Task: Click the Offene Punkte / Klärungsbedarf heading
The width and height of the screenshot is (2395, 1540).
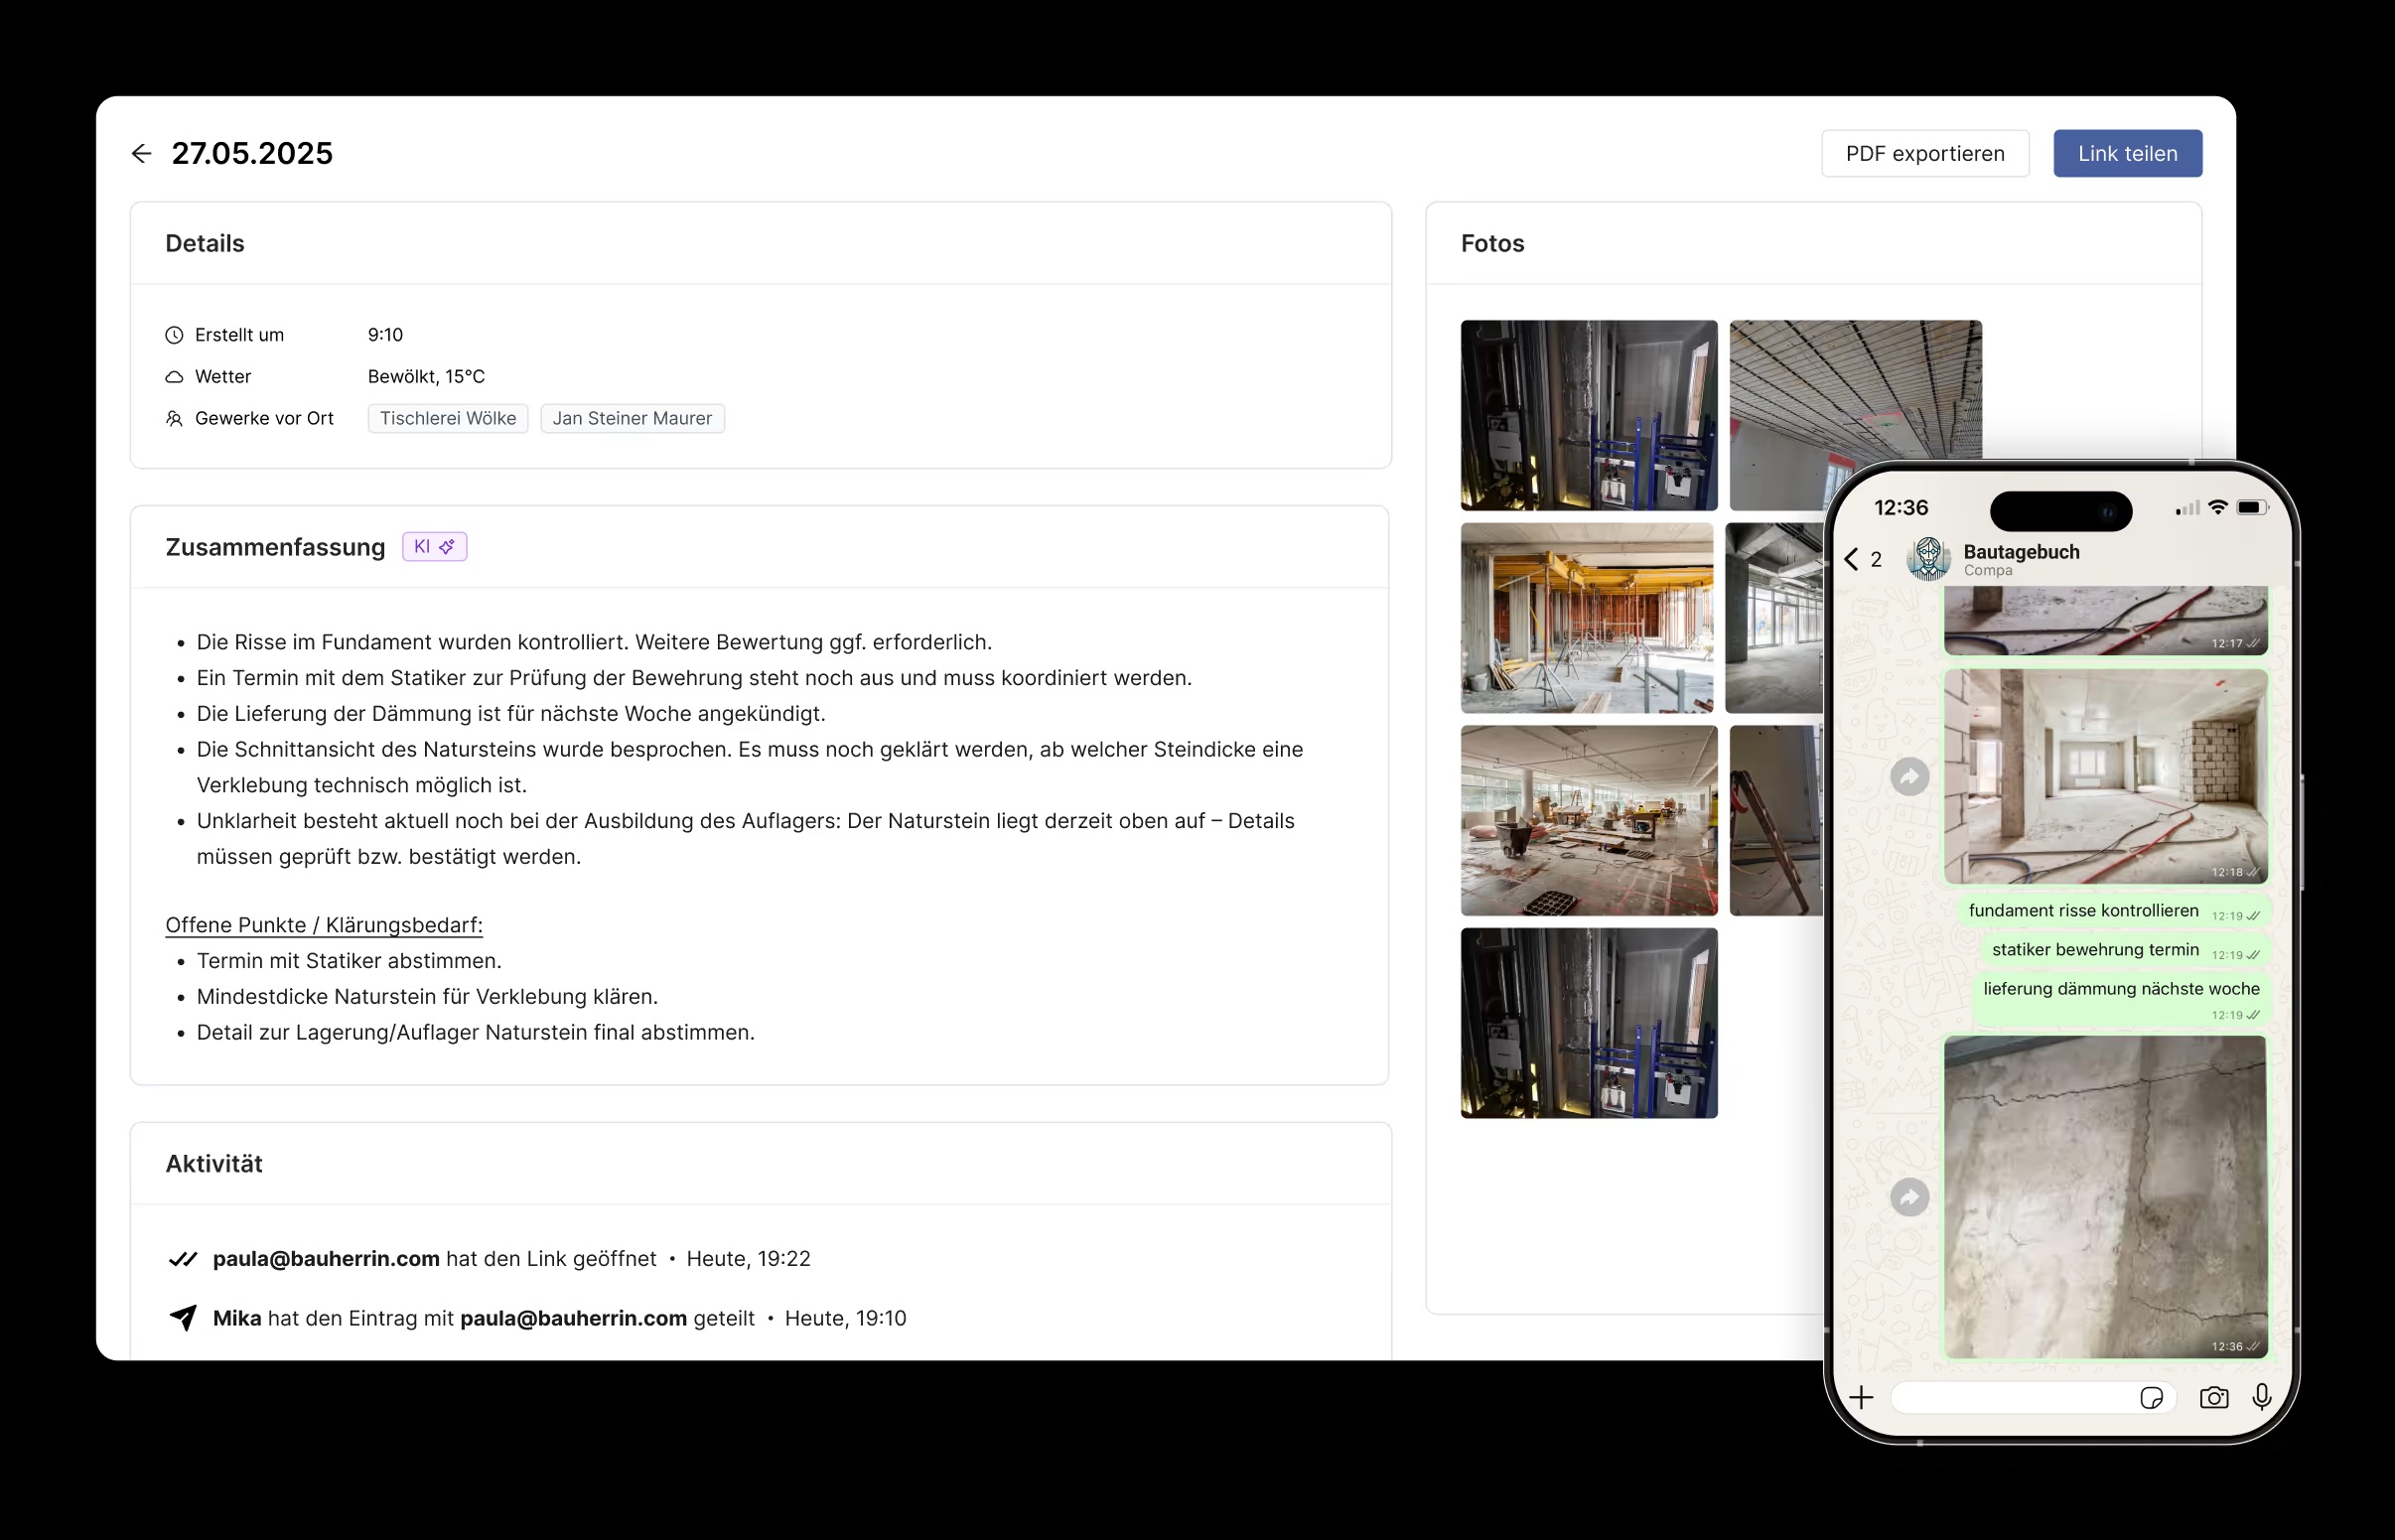Action: coord(324,925)
